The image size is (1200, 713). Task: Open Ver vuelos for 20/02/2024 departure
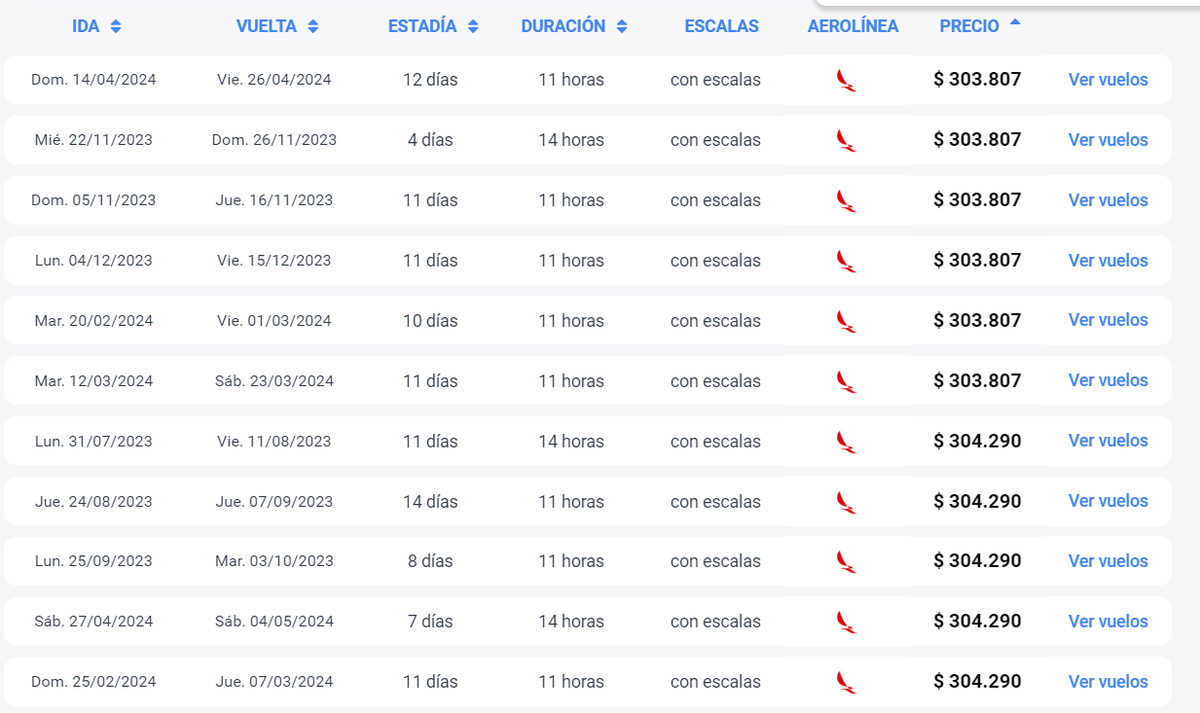tap(1108, 320)
